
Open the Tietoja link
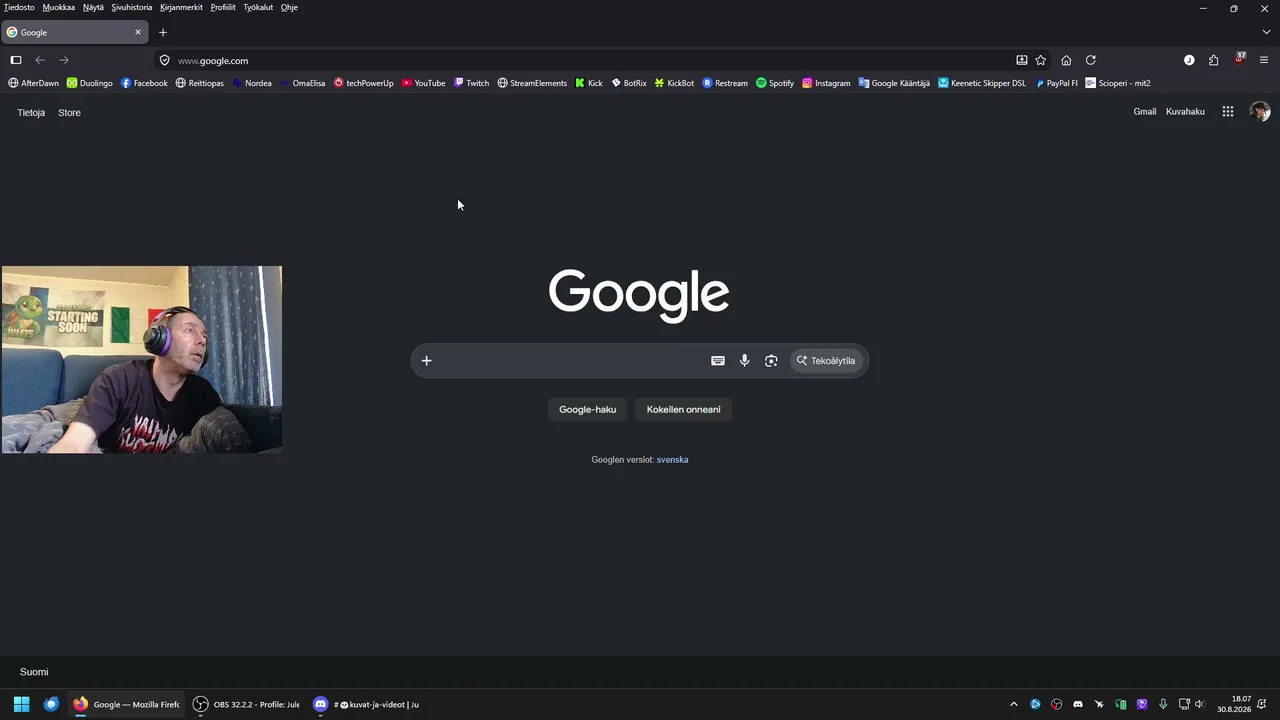click(31, 113)
